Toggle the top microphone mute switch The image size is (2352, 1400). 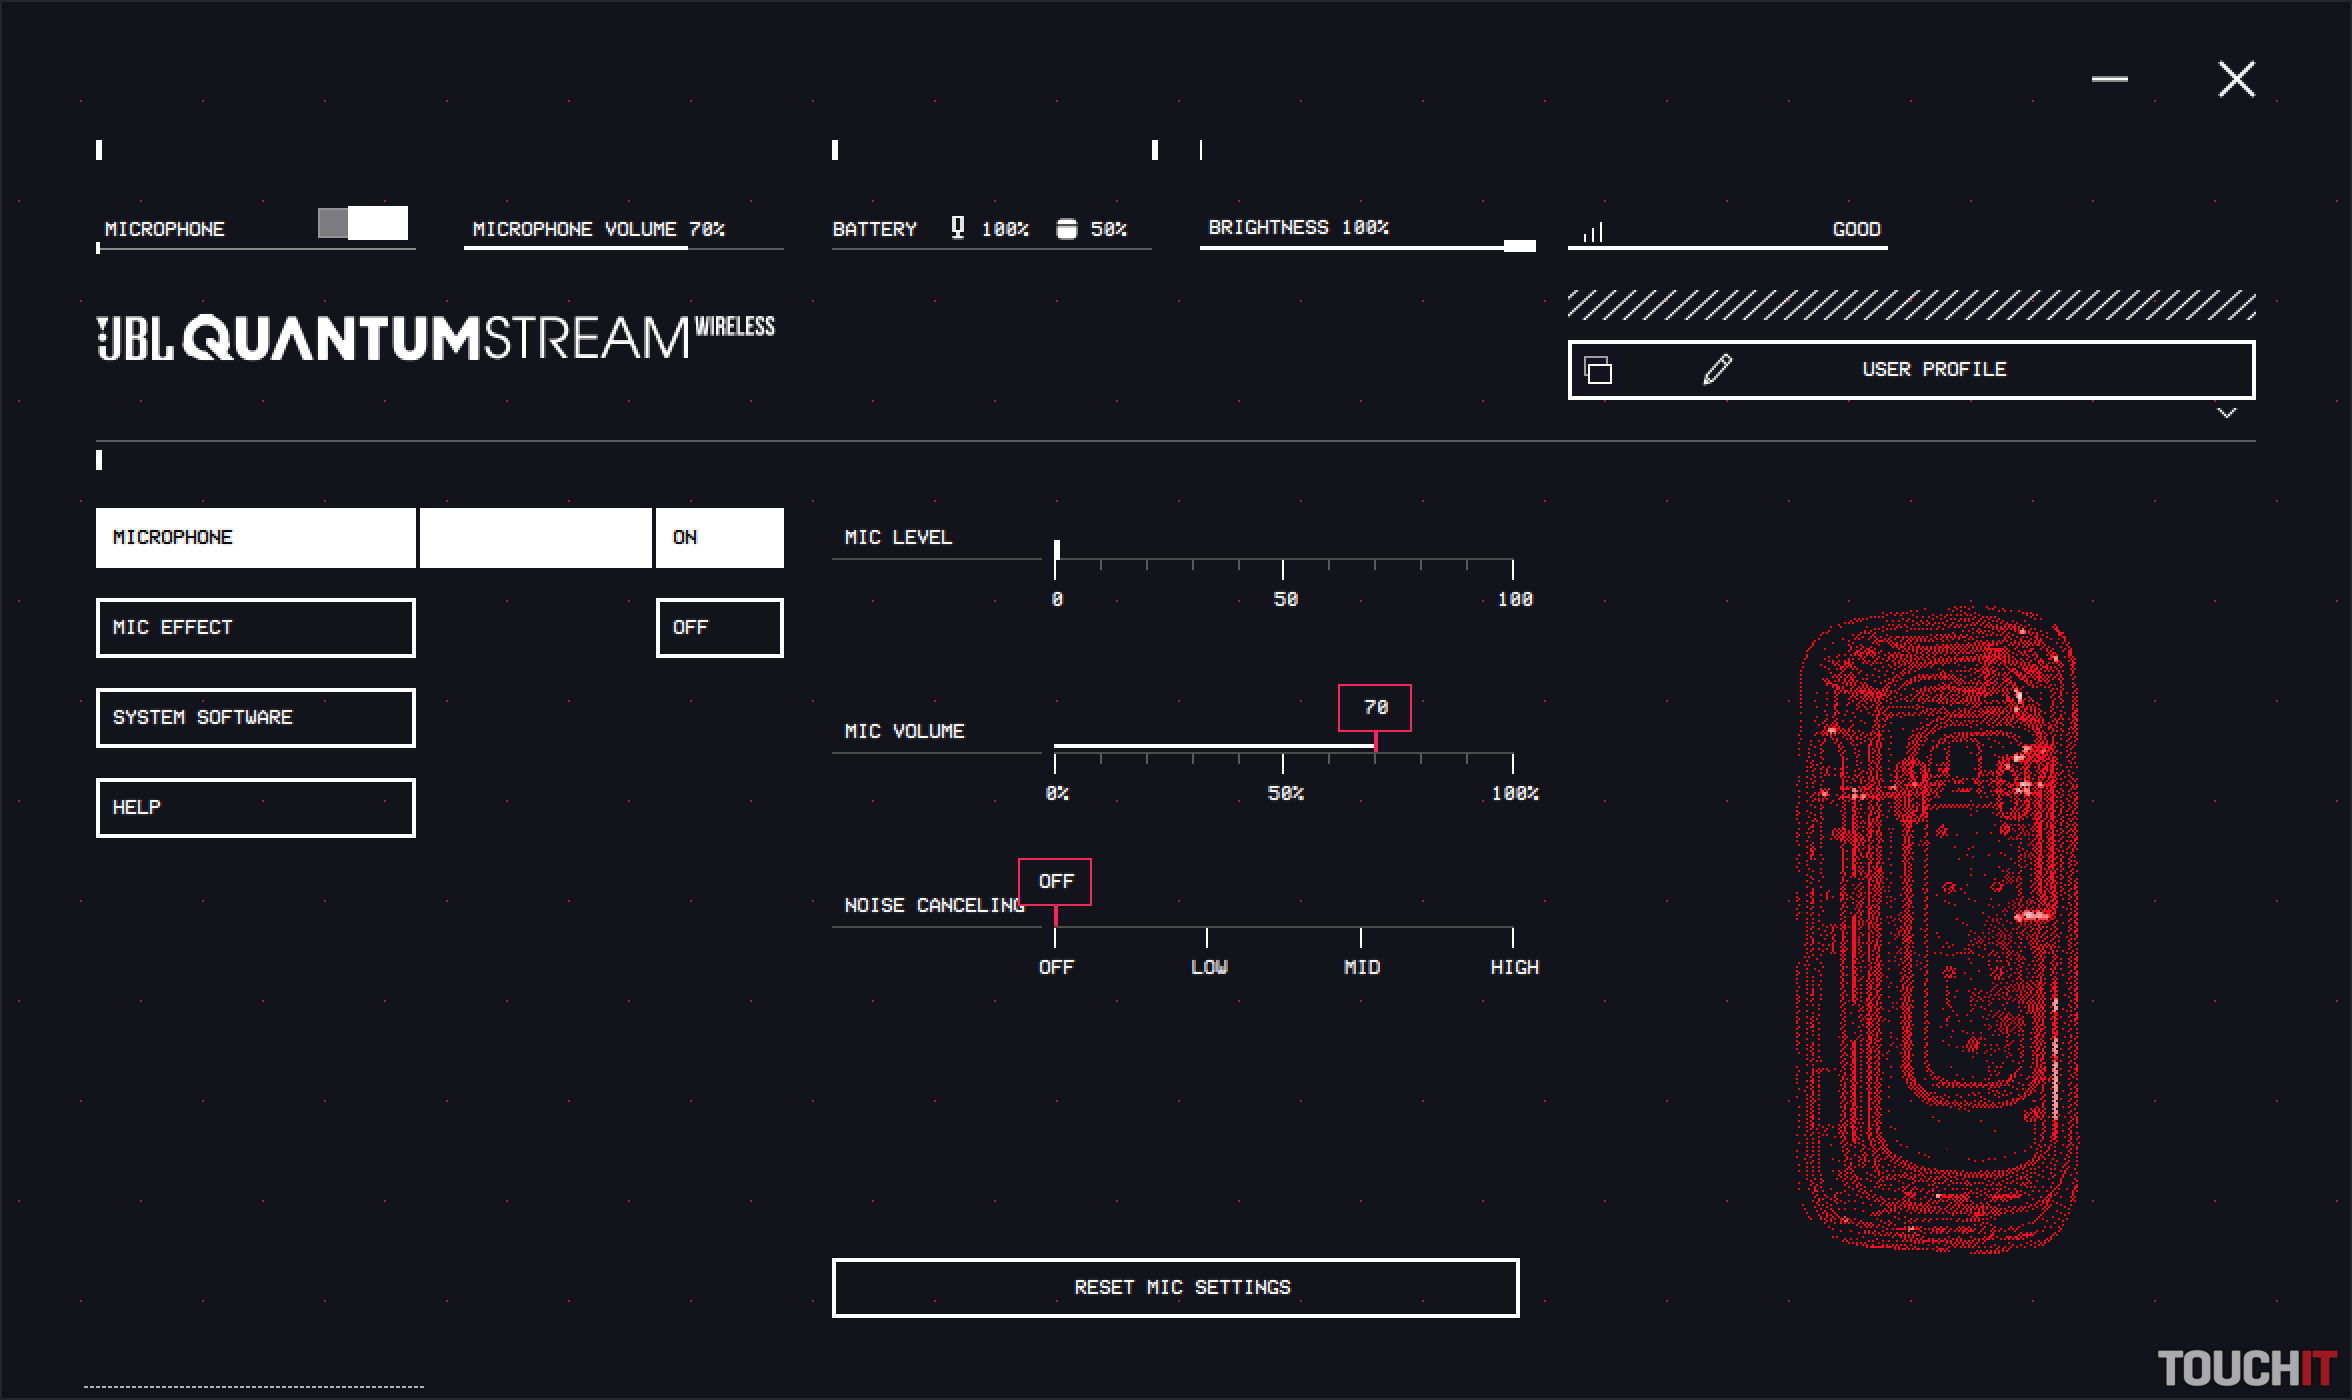[x=363, y=223]
